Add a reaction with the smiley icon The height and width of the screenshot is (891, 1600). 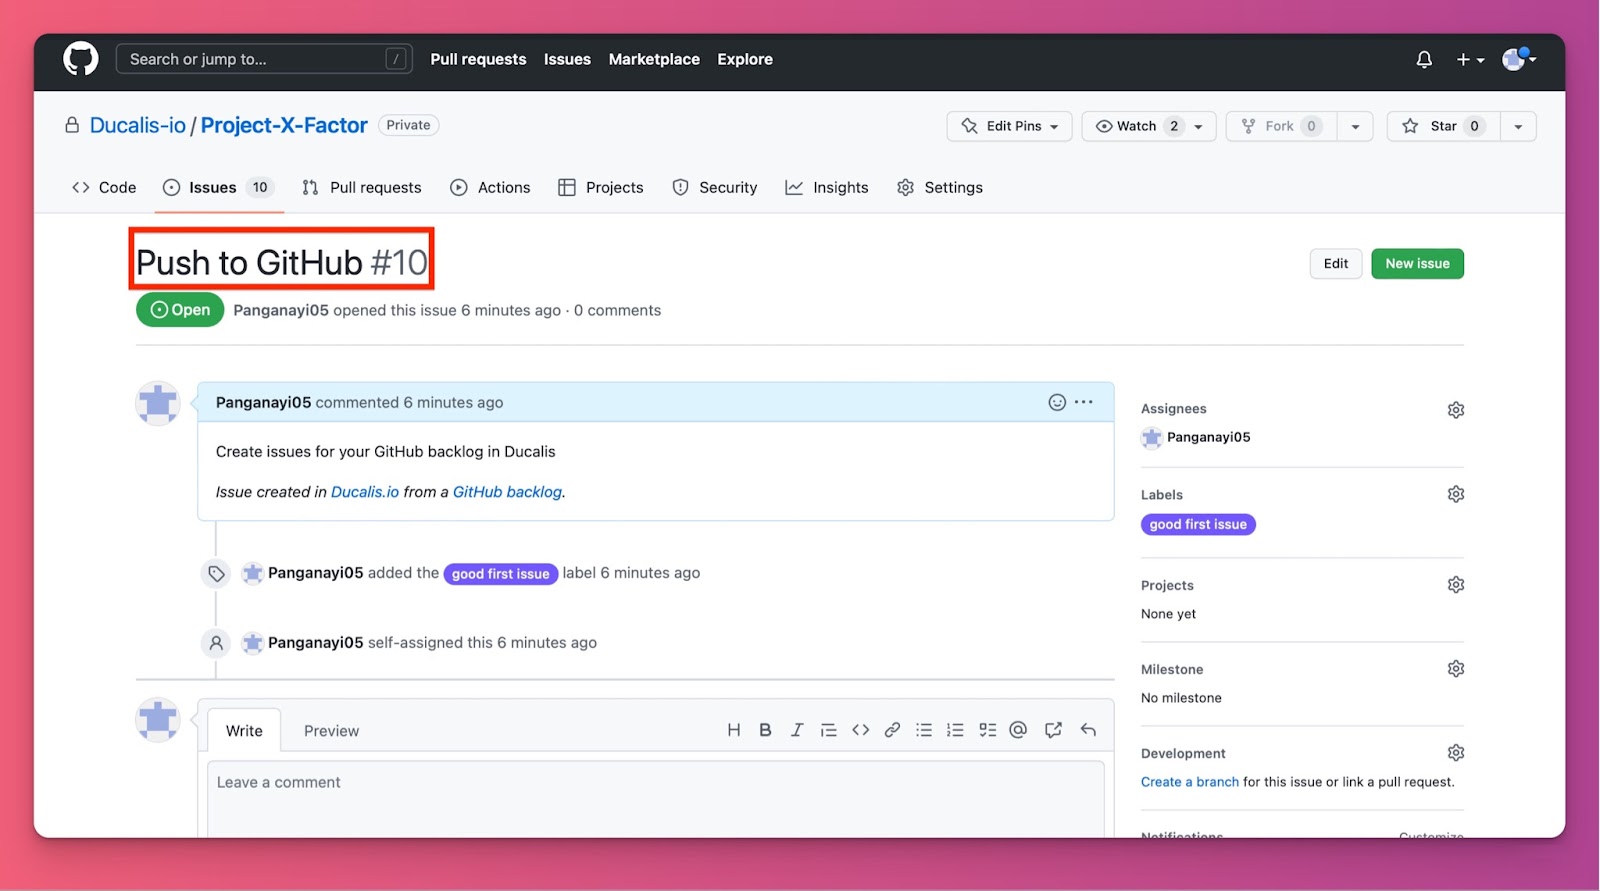pos(1057,402)
